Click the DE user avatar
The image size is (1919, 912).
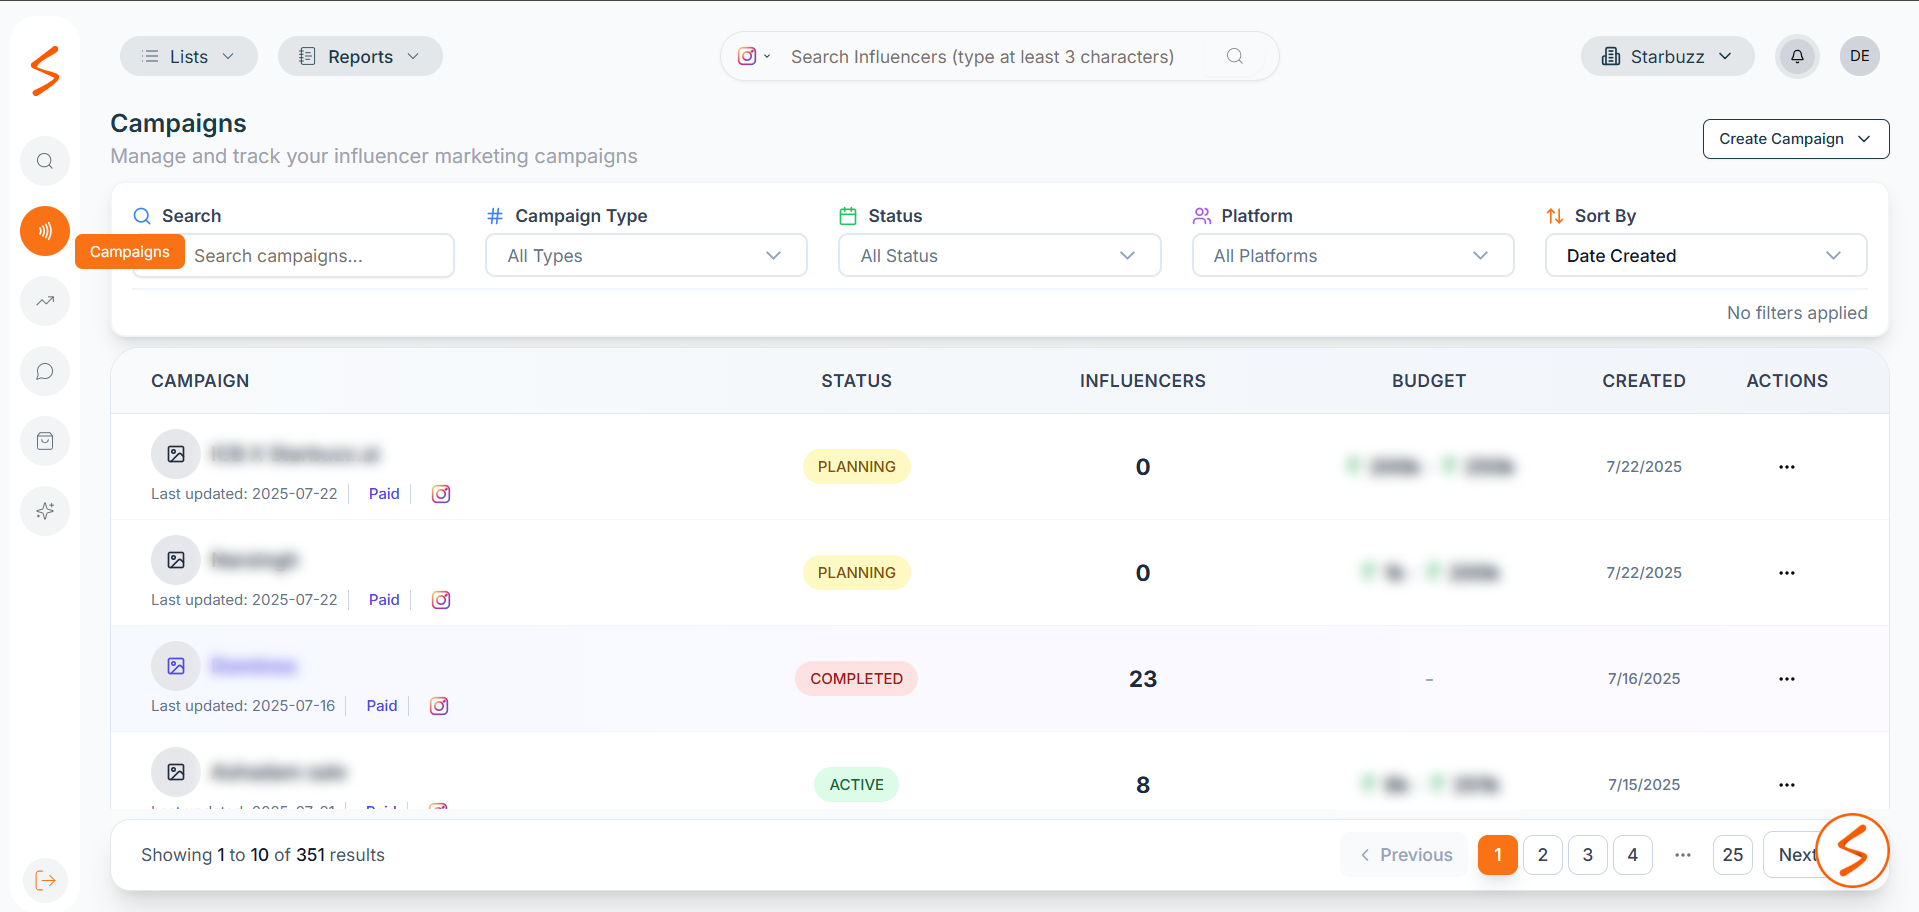tap(1859, 56)
